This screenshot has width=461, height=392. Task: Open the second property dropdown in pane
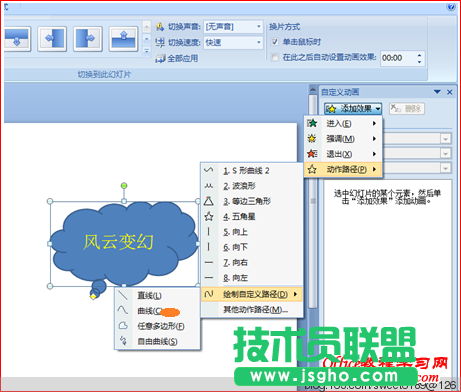(445, 153)
